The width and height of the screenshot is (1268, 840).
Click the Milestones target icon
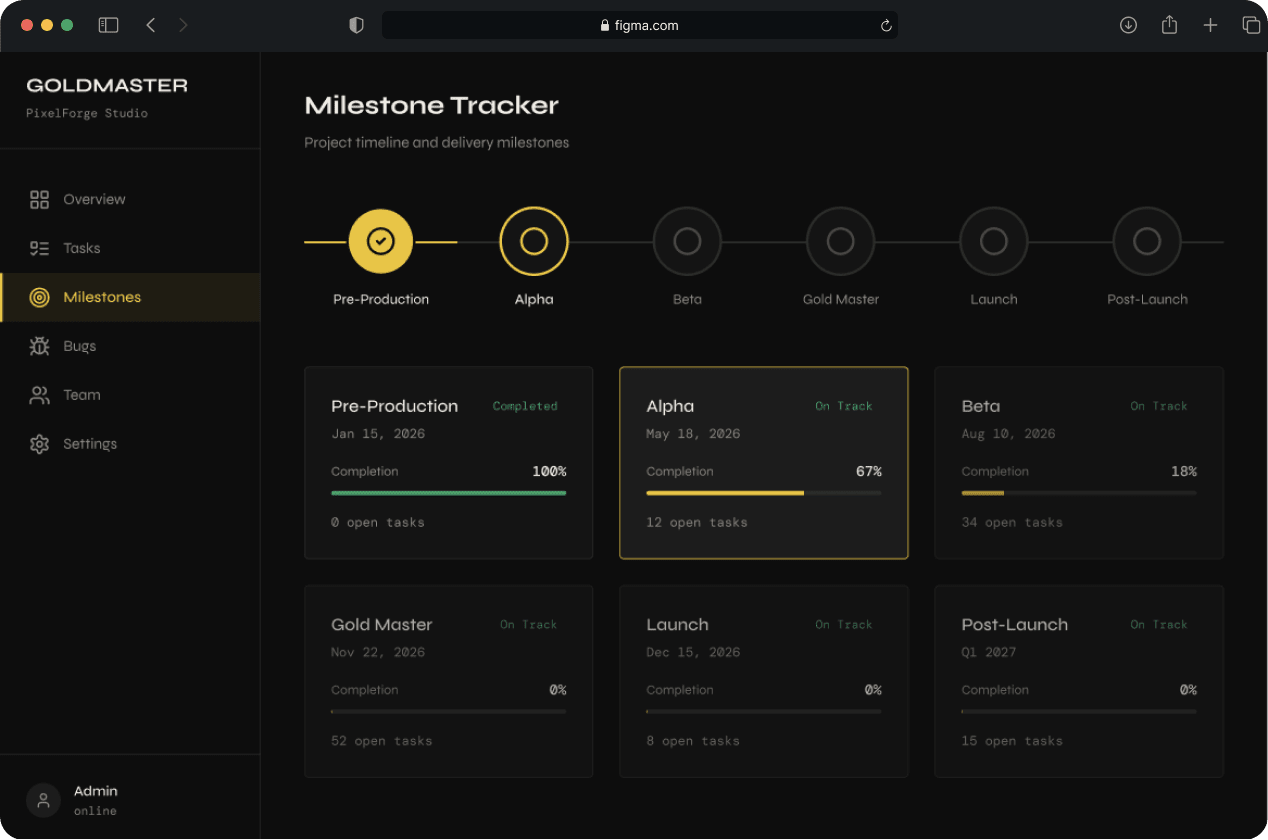click(39, 297)
